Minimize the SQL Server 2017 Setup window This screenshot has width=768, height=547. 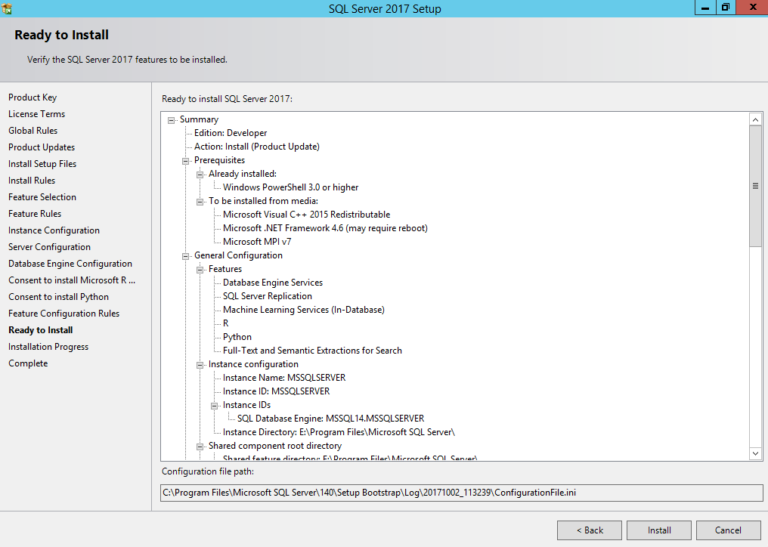click(x=705, y=7)
